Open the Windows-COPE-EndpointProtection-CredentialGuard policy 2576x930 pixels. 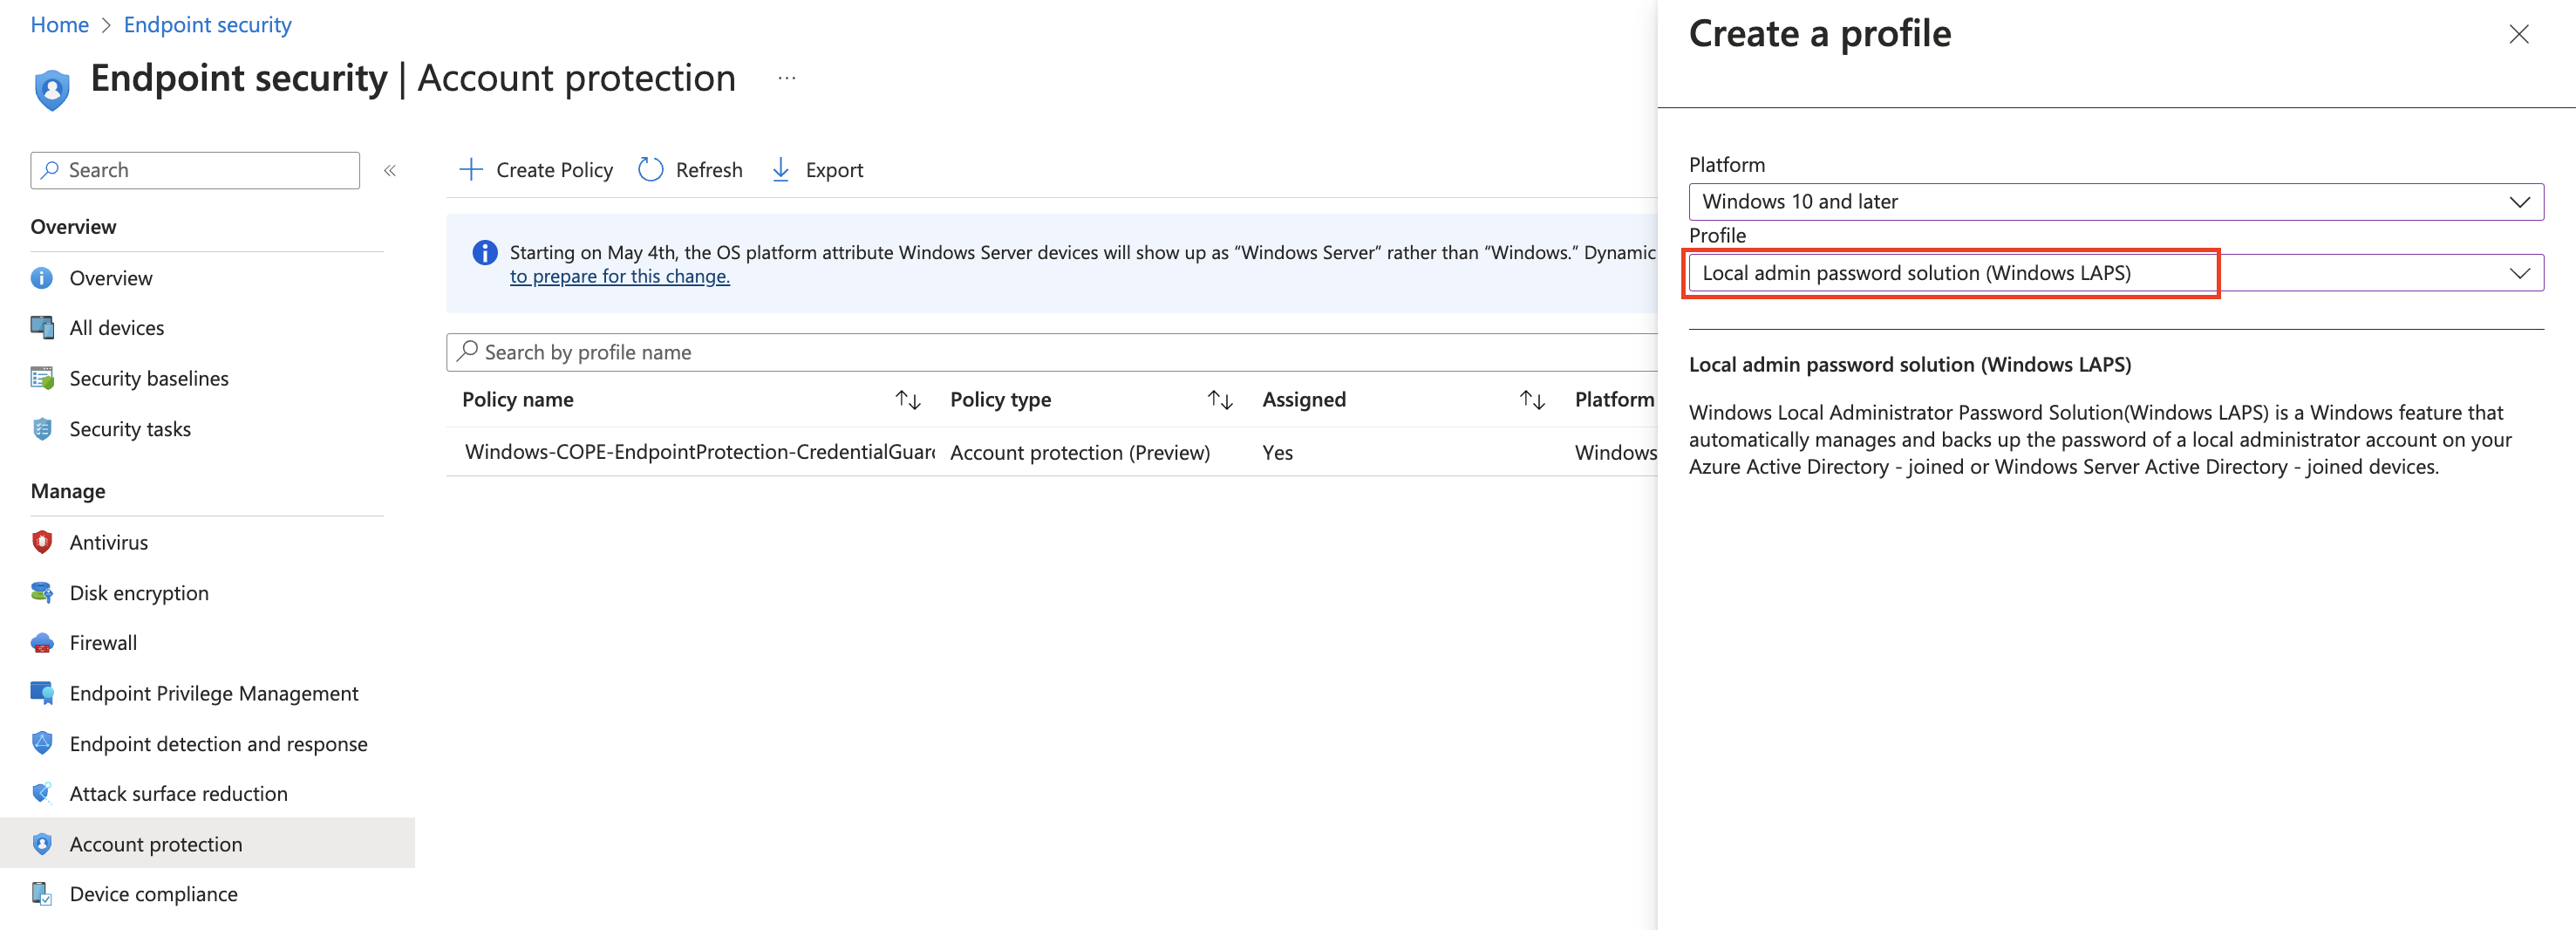pos(700,452)
